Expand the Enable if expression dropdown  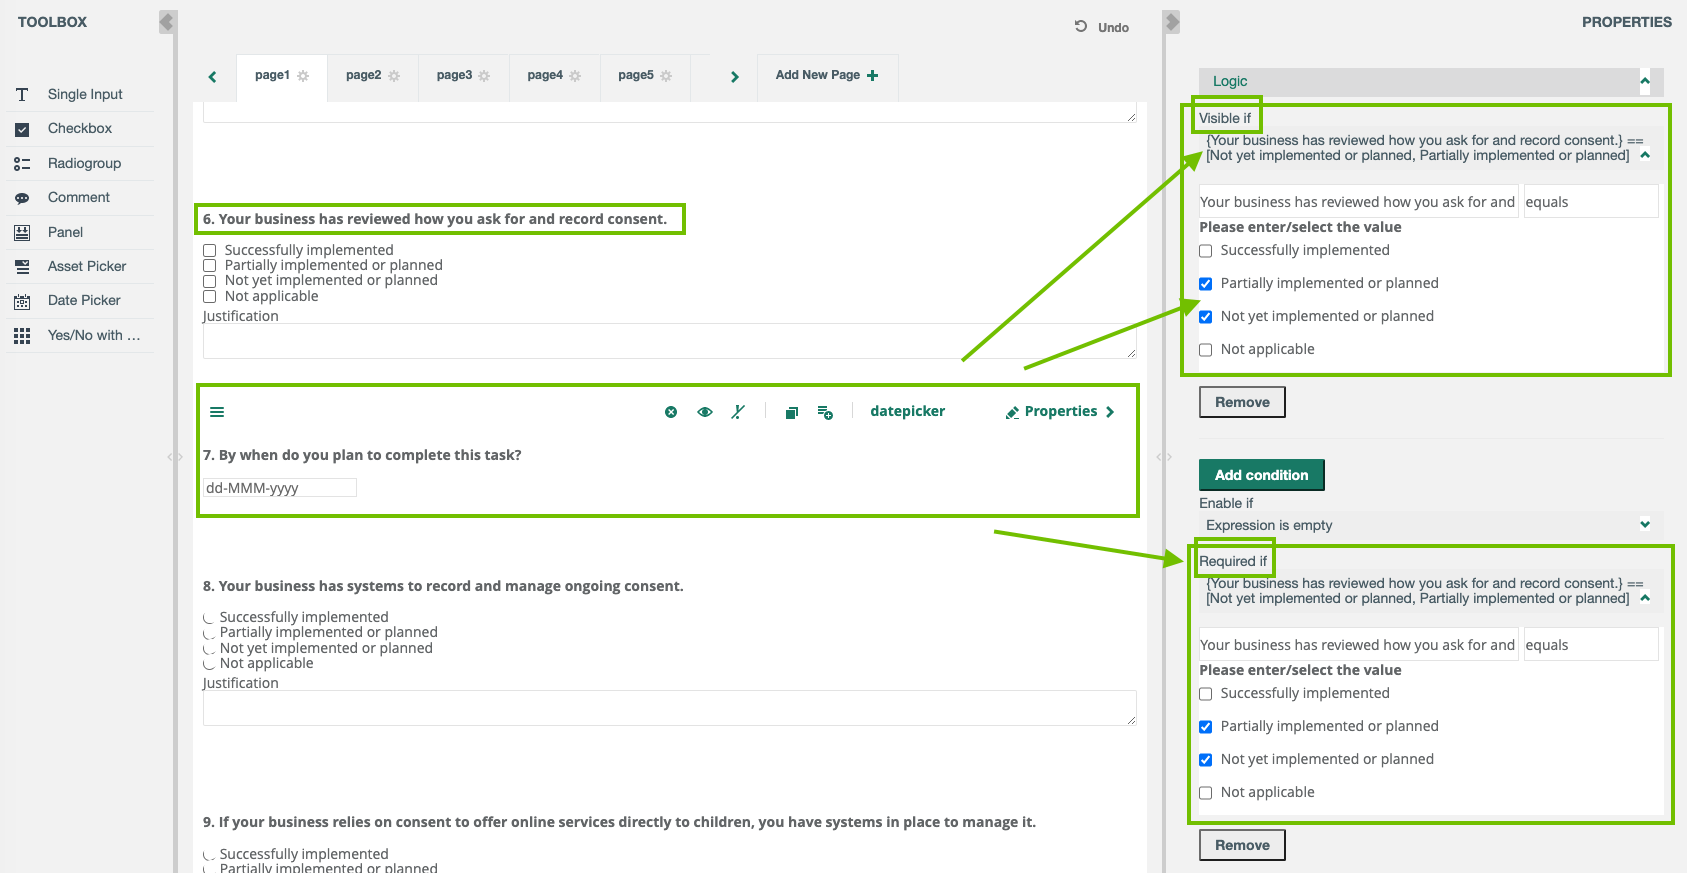tap(1644, 525)
